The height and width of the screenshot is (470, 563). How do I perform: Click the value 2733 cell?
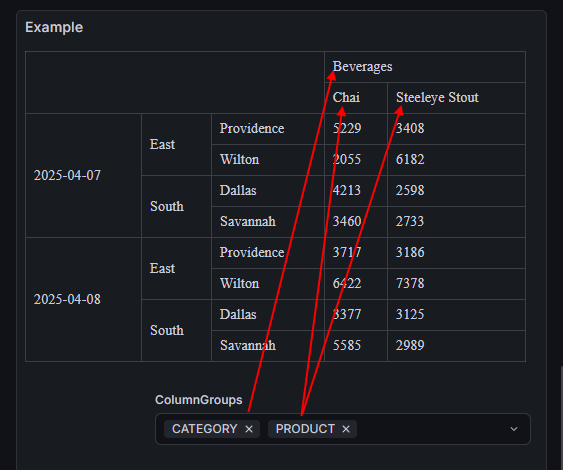[x=456, y=222]
